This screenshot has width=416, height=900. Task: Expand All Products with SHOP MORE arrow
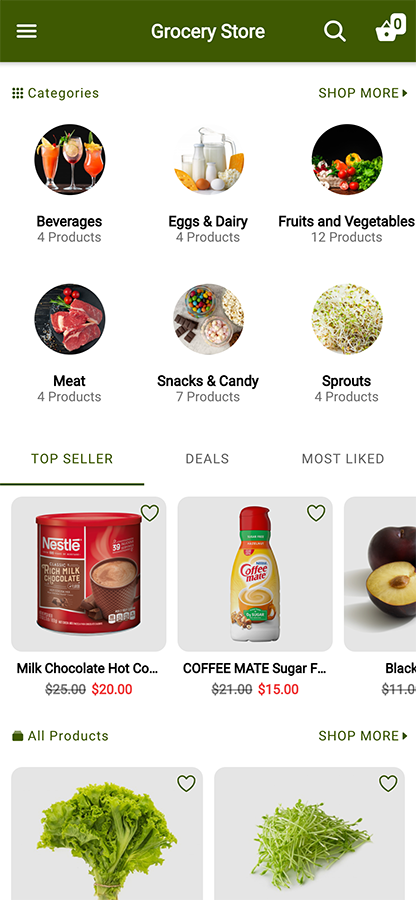tap(363, 736)
